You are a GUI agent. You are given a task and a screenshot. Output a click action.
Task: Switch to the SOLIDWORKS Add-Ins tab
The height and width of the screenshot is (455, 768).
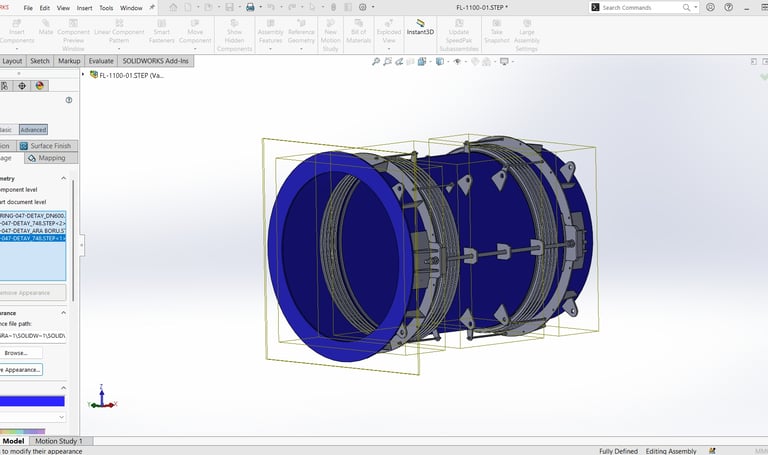[155, 61]
